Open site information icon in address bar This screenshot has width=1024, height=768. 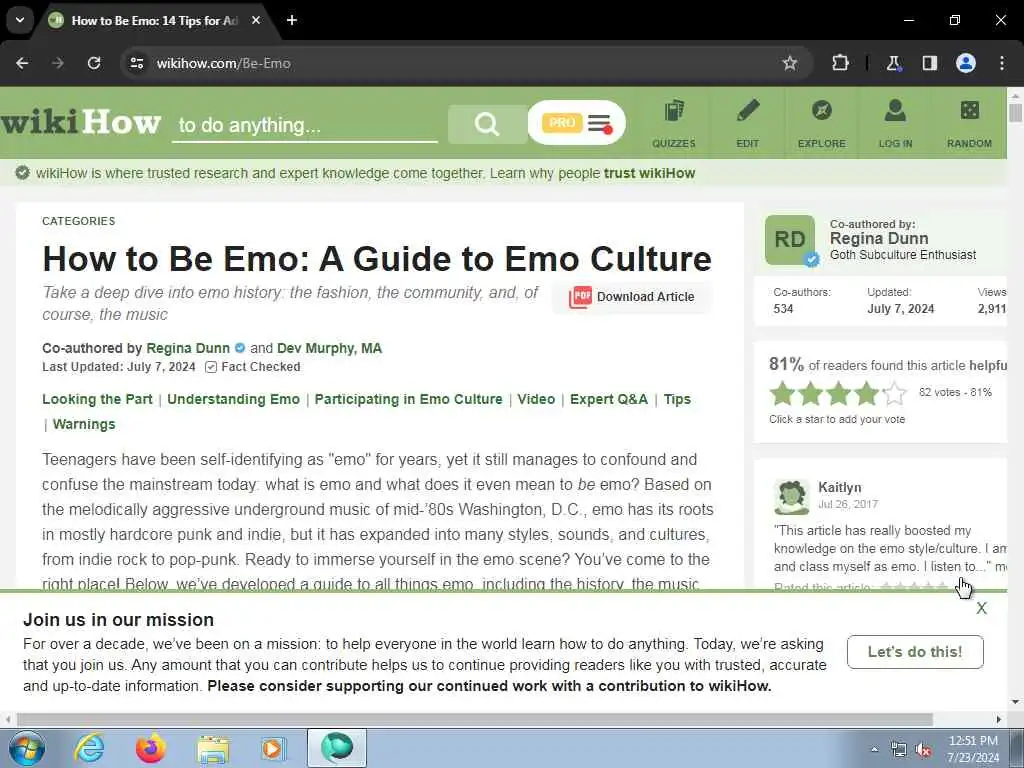(x=136, y=63)
